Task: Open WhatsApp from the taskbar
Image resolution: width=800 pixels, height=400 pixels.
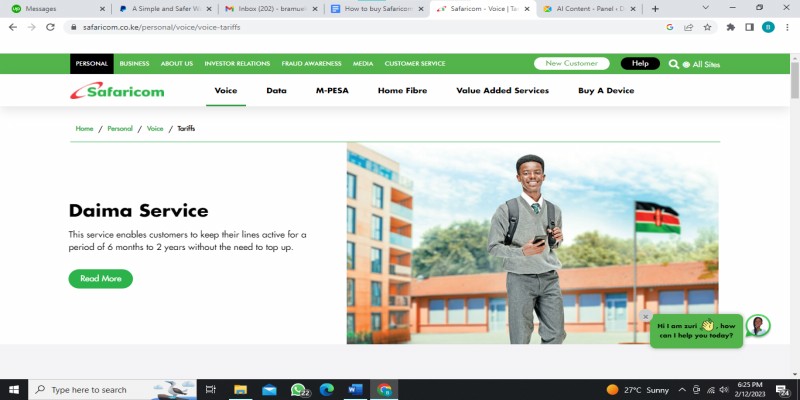Action: tap(299, 390)
